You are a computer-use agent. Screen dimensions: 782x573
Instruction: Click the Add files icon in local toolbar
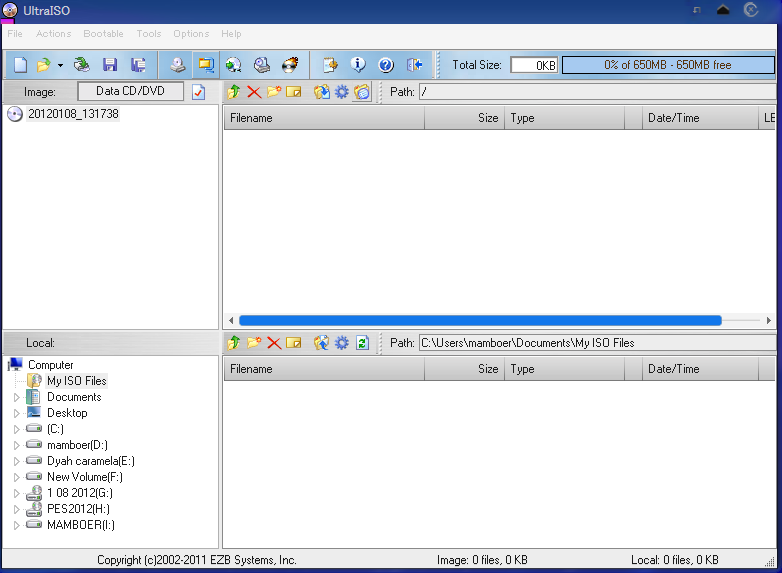click(322, 343)
